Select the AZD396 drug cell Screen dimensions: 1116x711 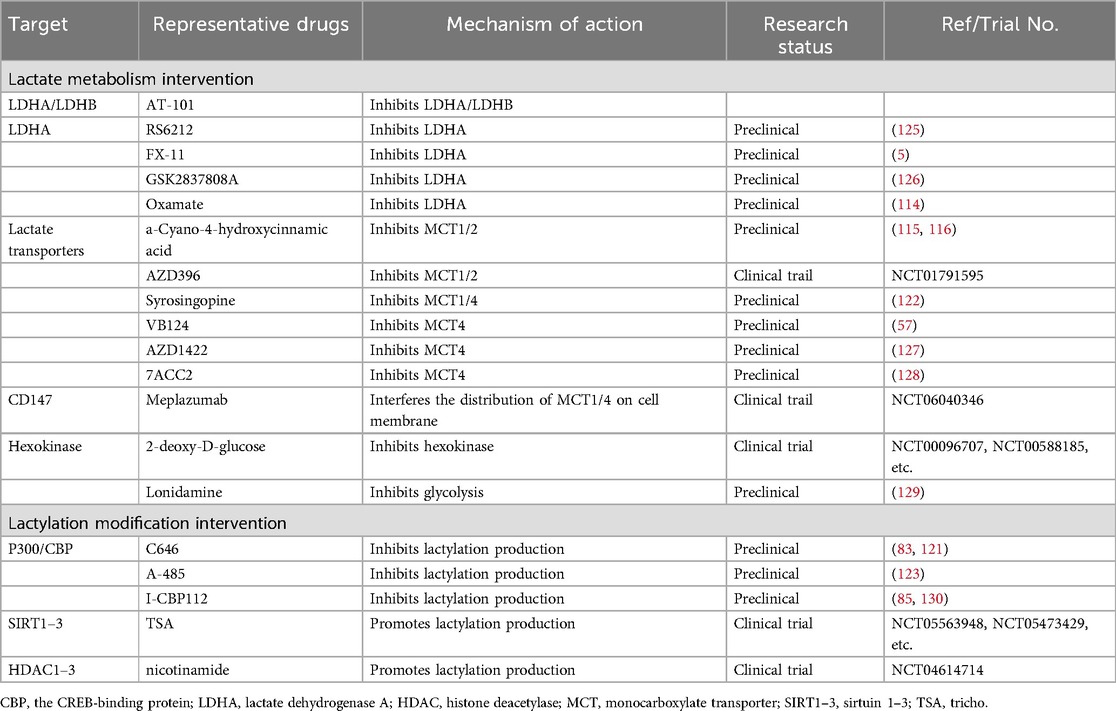tap(251, 275)
